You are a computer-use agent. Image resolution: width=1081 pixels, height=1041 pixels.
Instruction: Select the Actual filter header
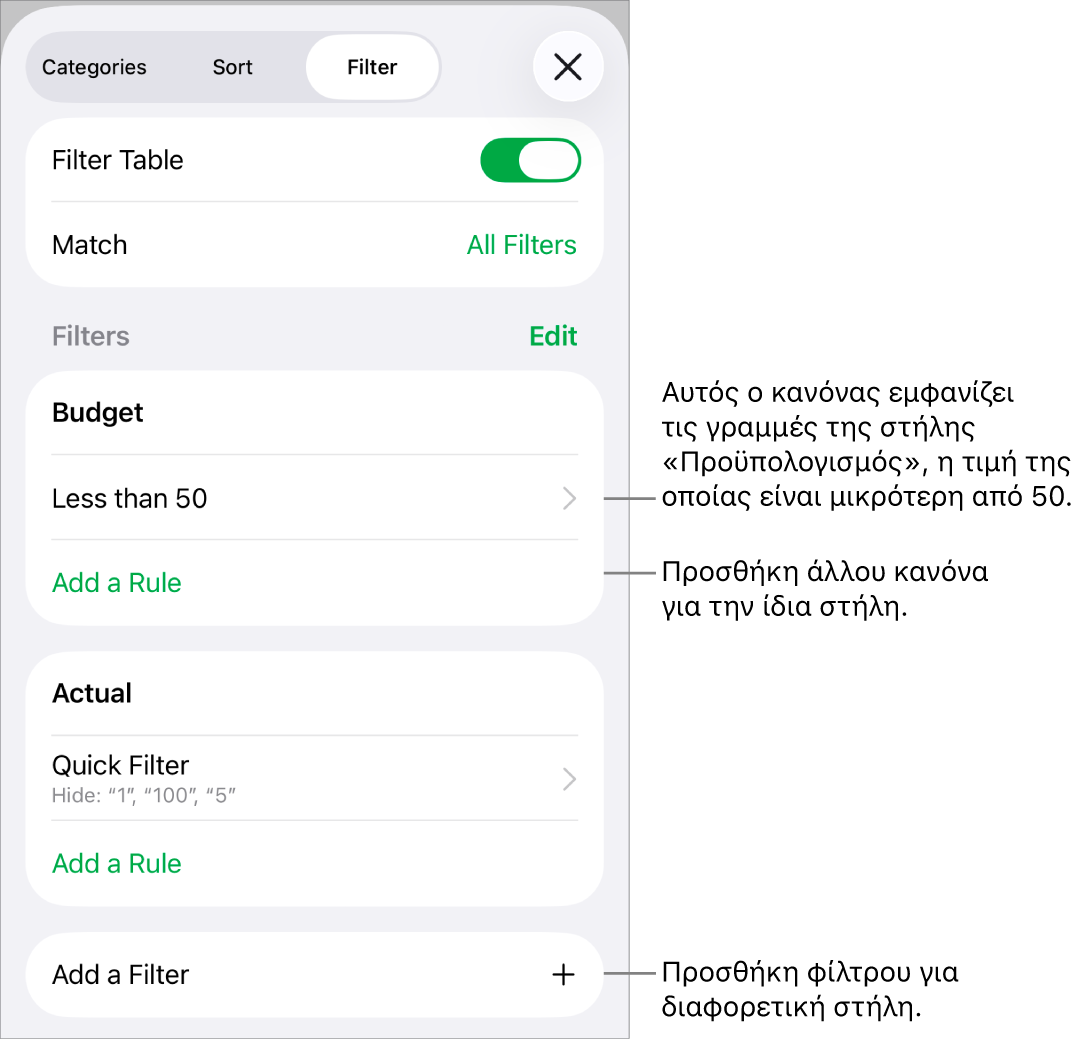click(92, 693)
